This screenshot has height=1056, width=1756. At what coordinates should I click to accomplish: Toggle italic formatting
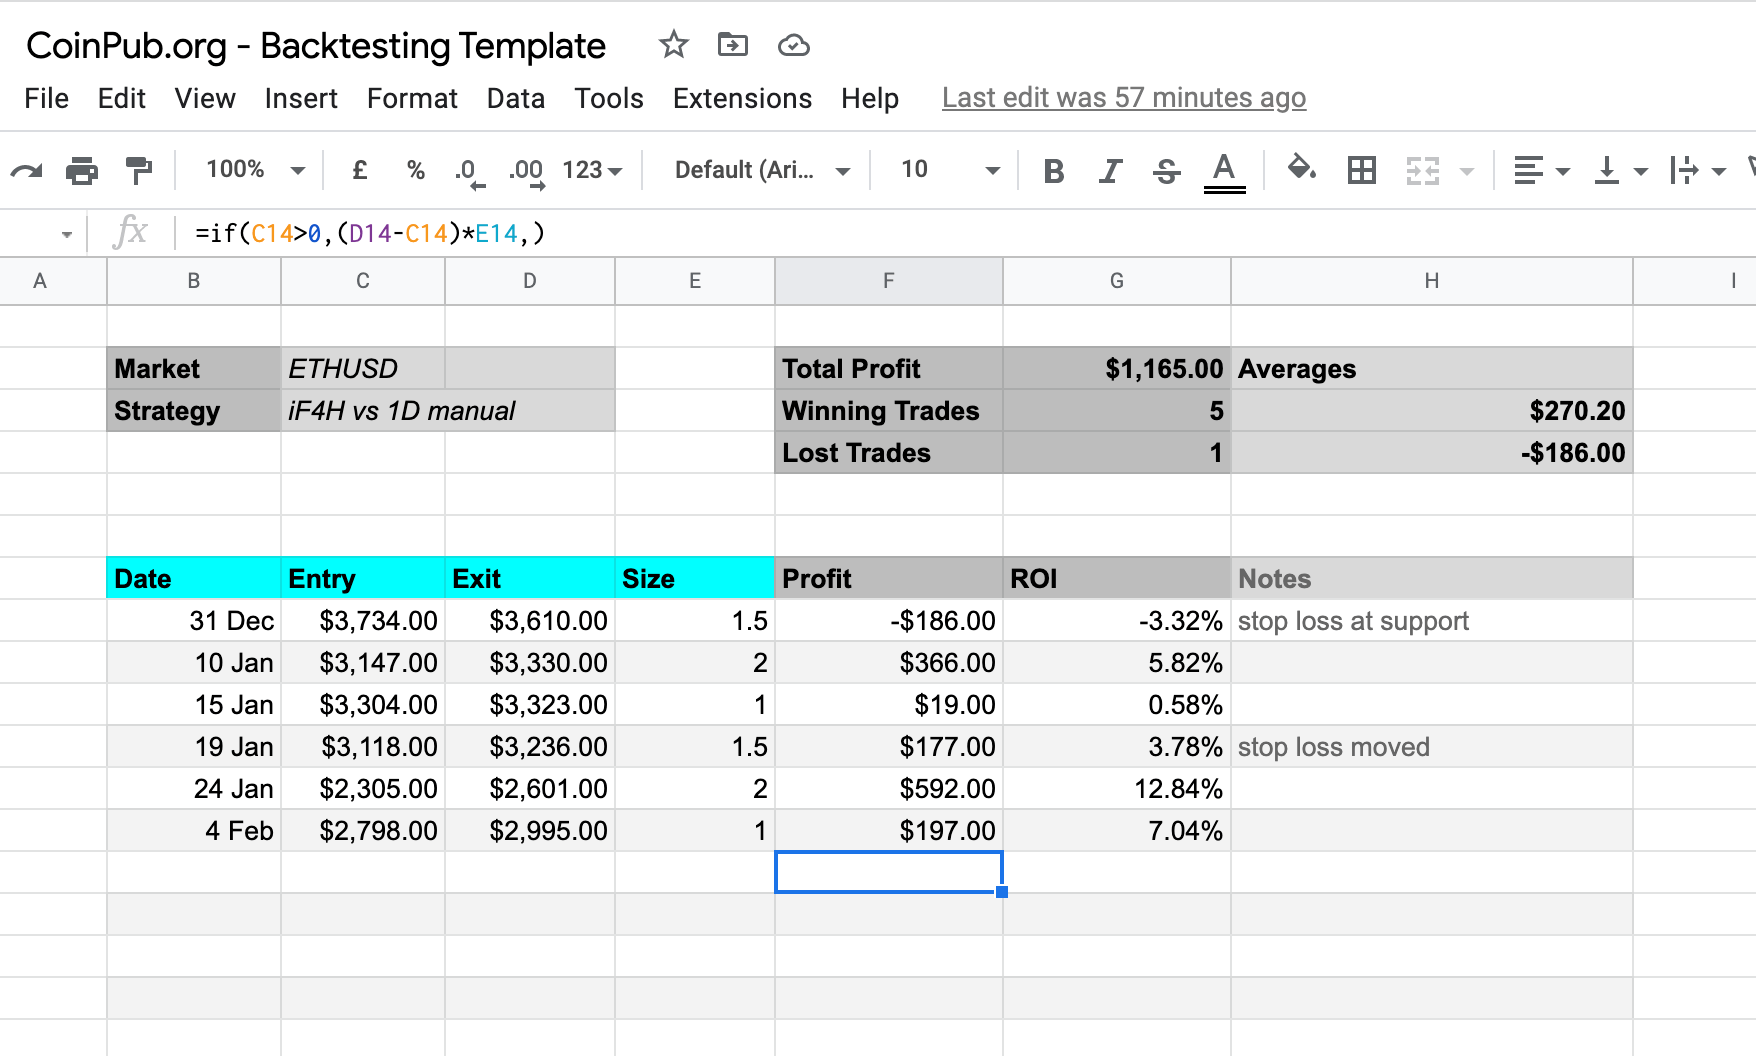point(1109,170)
